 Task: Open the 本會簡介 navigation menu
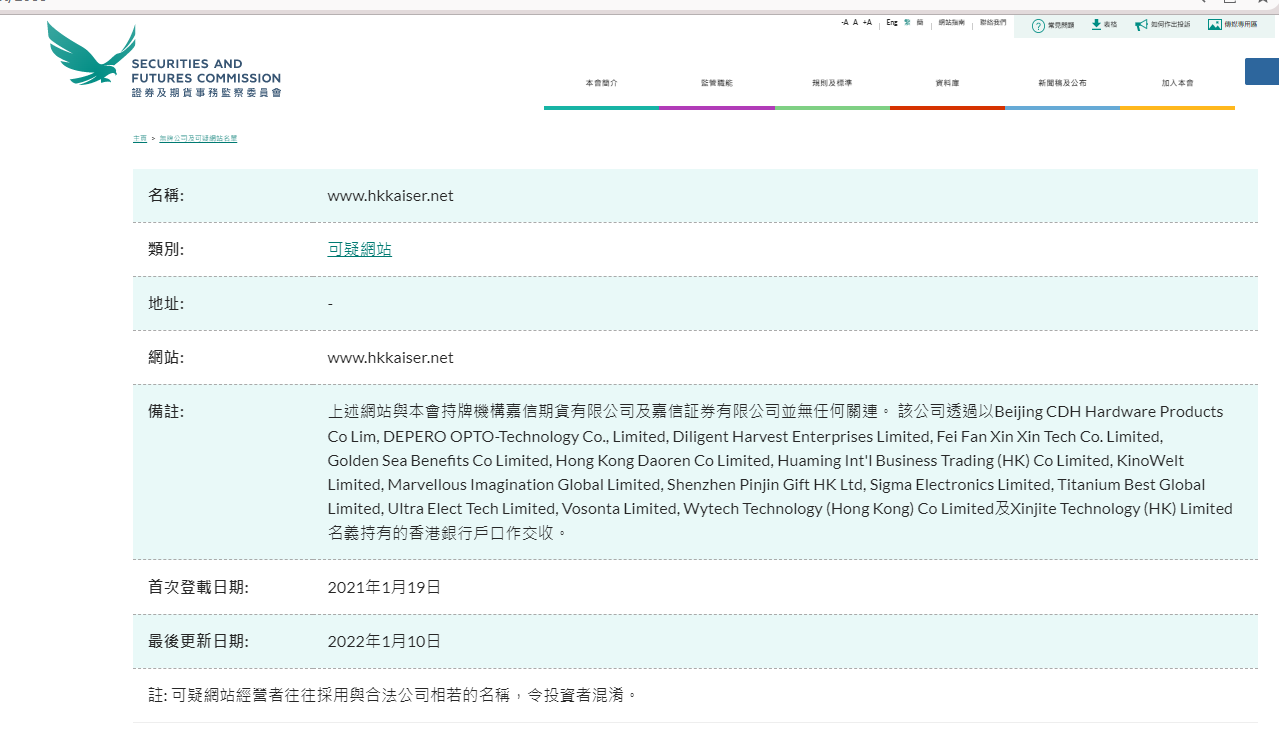click(601, 83)
